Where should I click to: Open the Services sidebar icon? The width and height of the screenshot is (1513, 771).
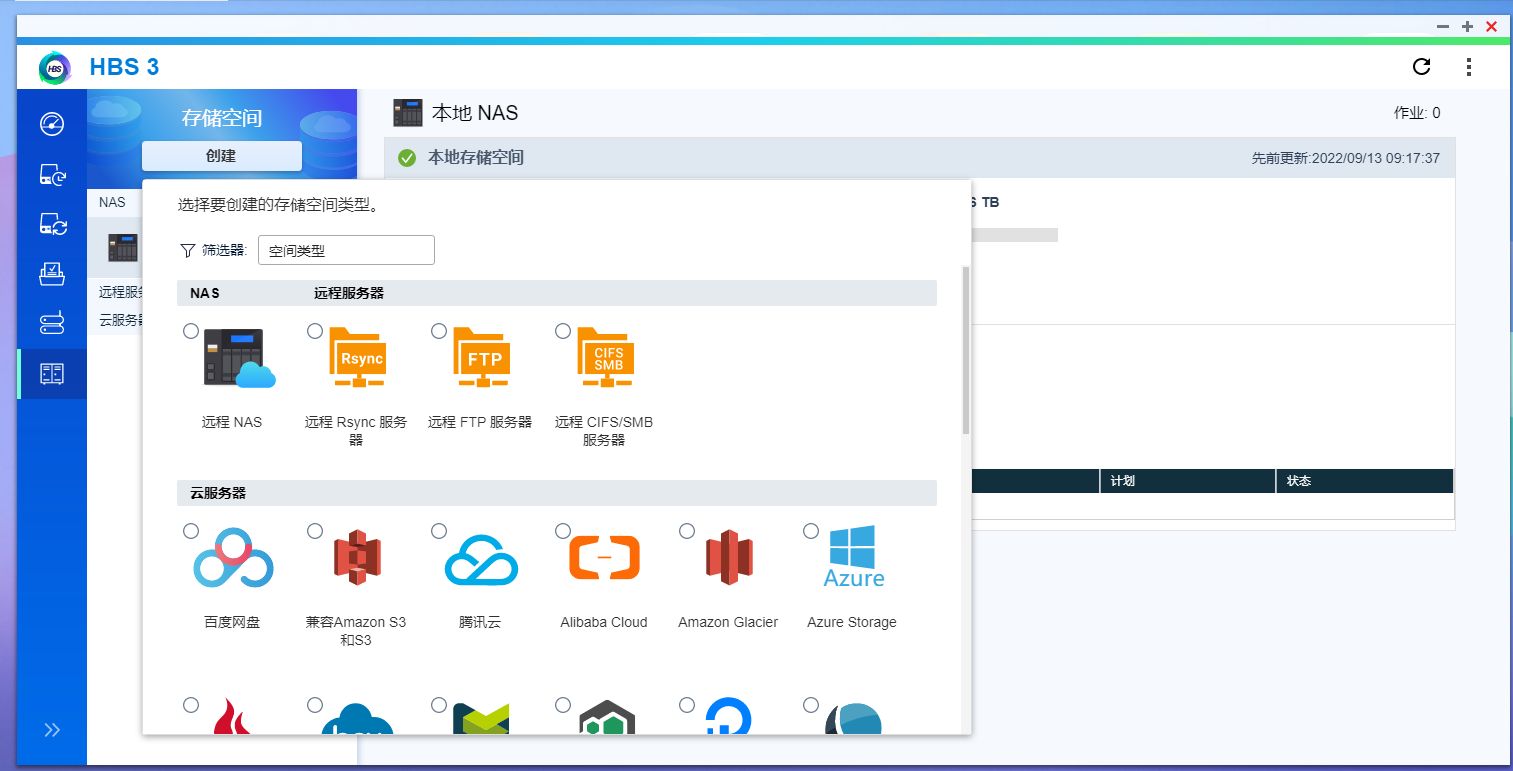click(x=52, y=324)
